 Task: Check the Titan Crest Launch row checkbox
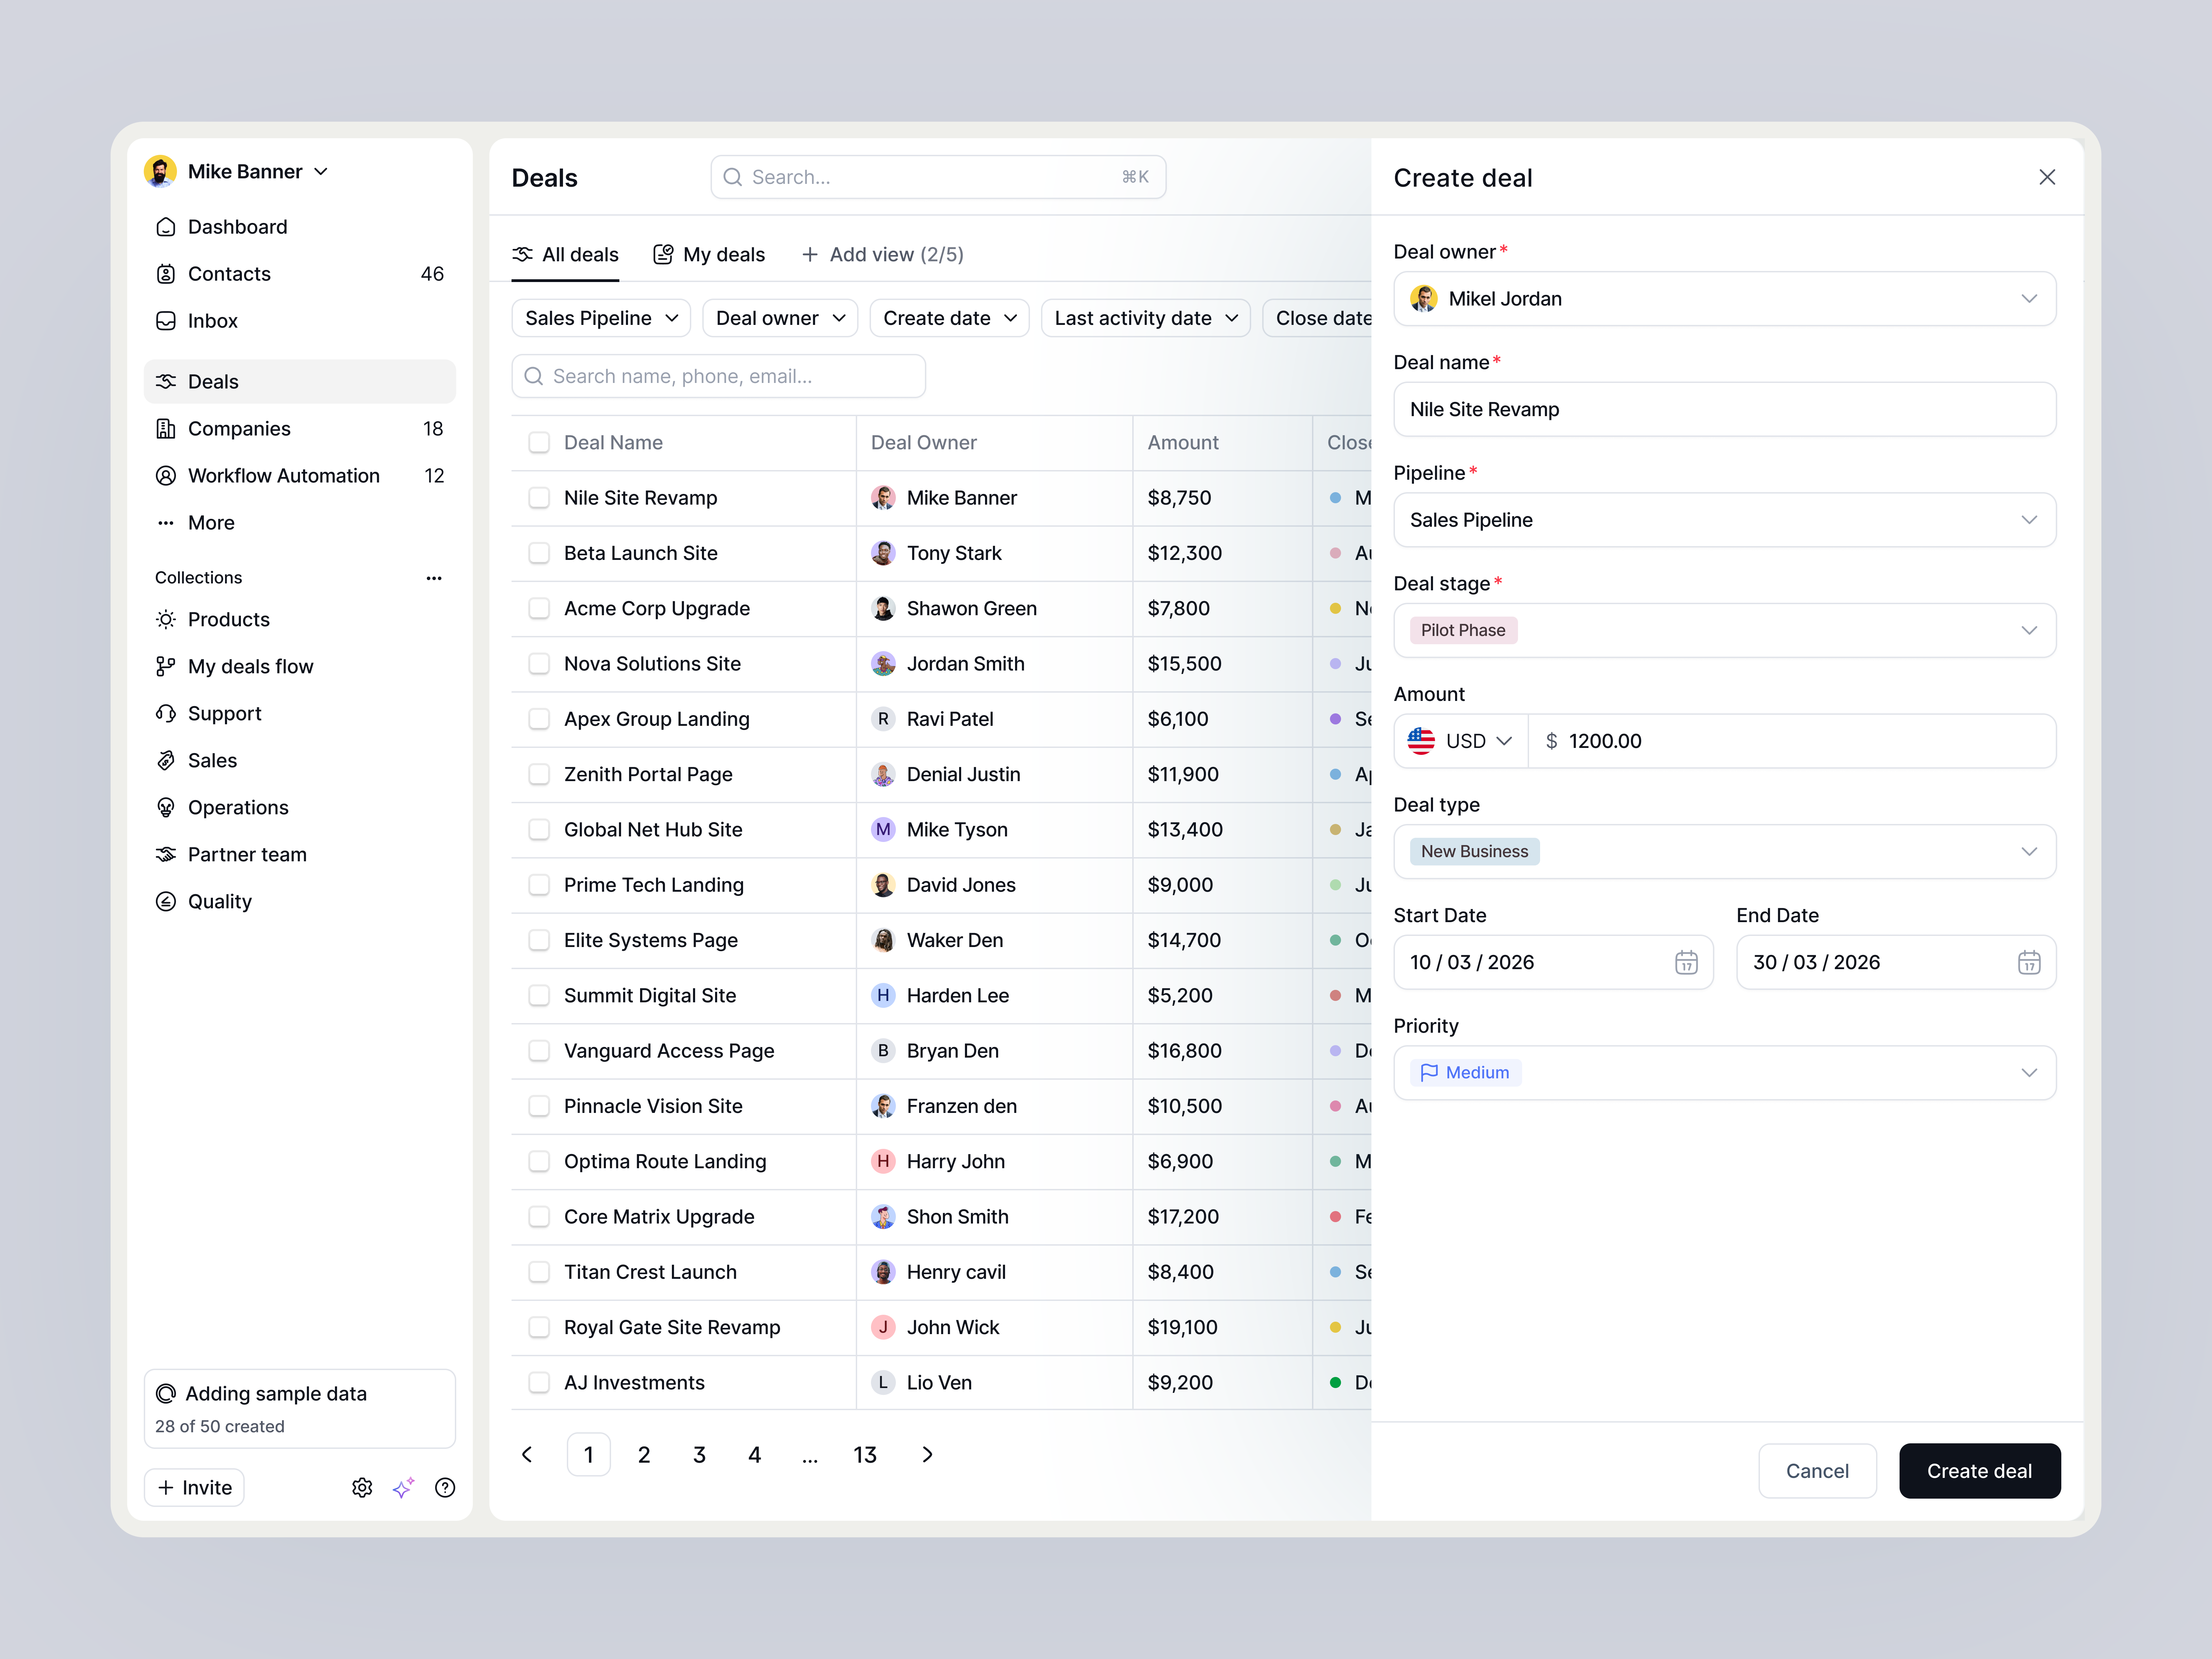pos(539,1272)
